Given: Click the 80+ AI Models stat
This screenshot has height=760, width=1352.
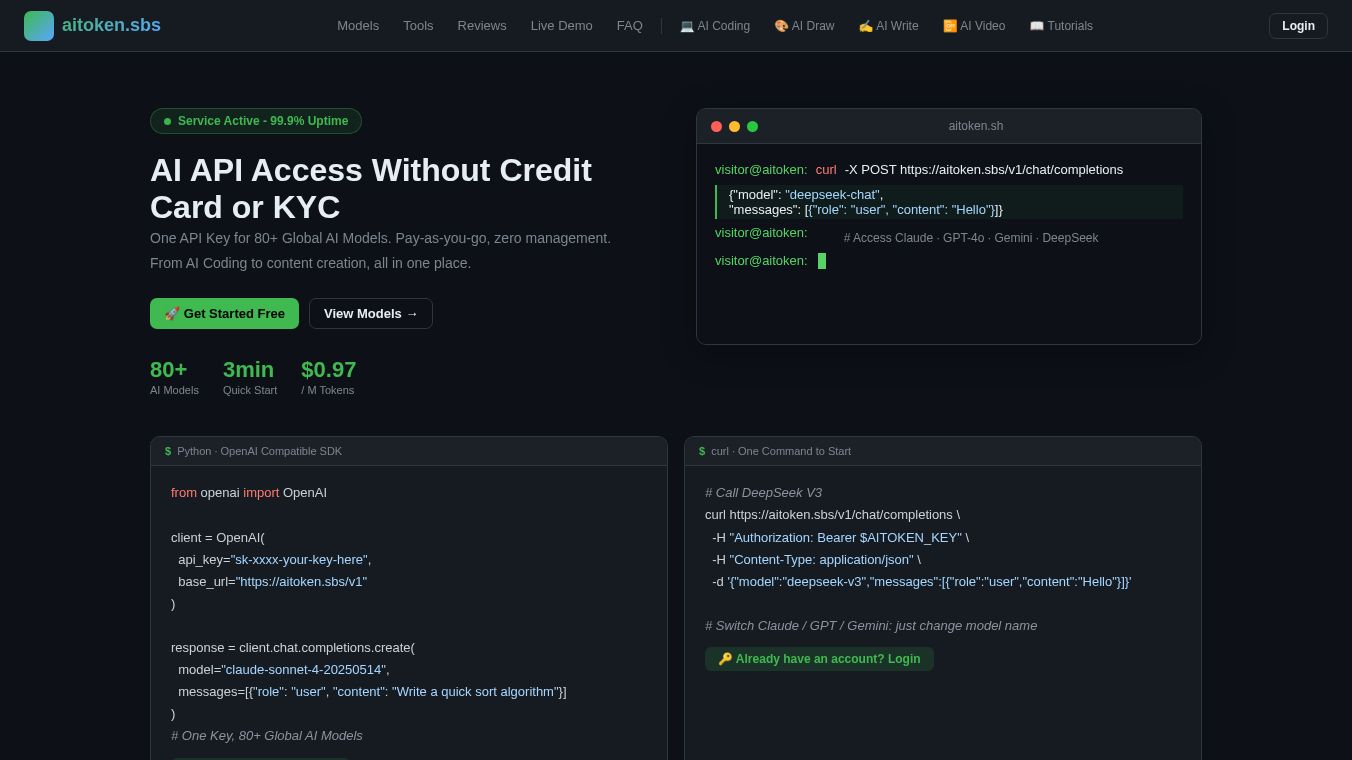Looking at the screenshot, I should [x=174, y=377].
